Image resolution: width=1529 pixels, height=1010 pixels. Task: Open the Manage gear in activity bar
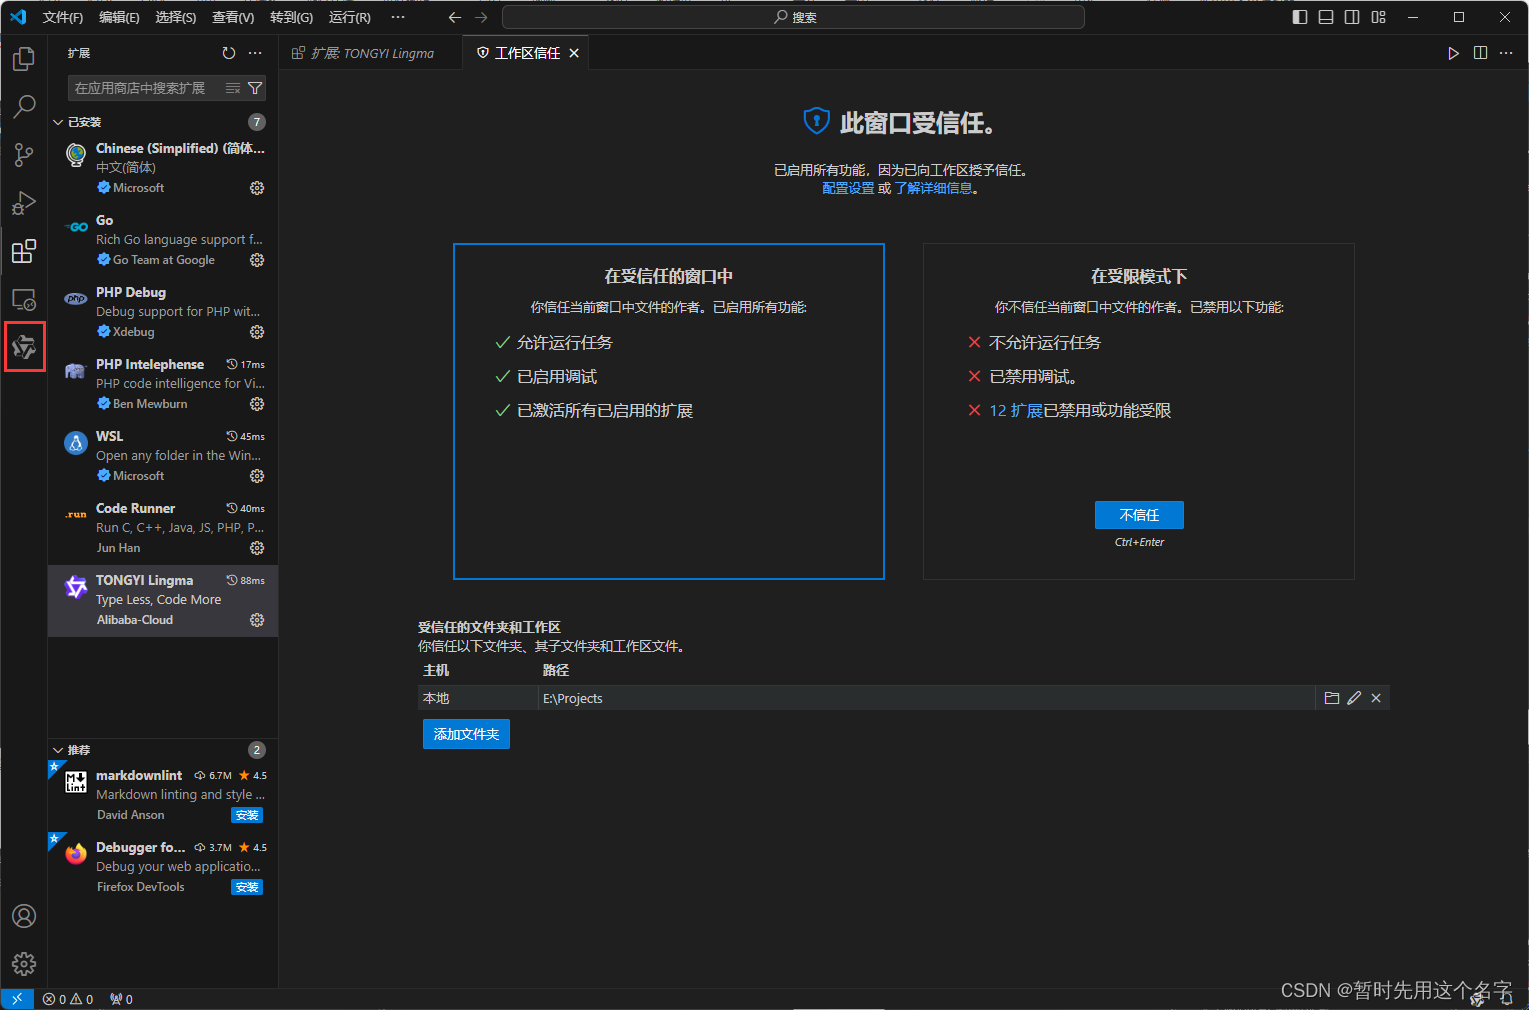click(x=24, y=964)
